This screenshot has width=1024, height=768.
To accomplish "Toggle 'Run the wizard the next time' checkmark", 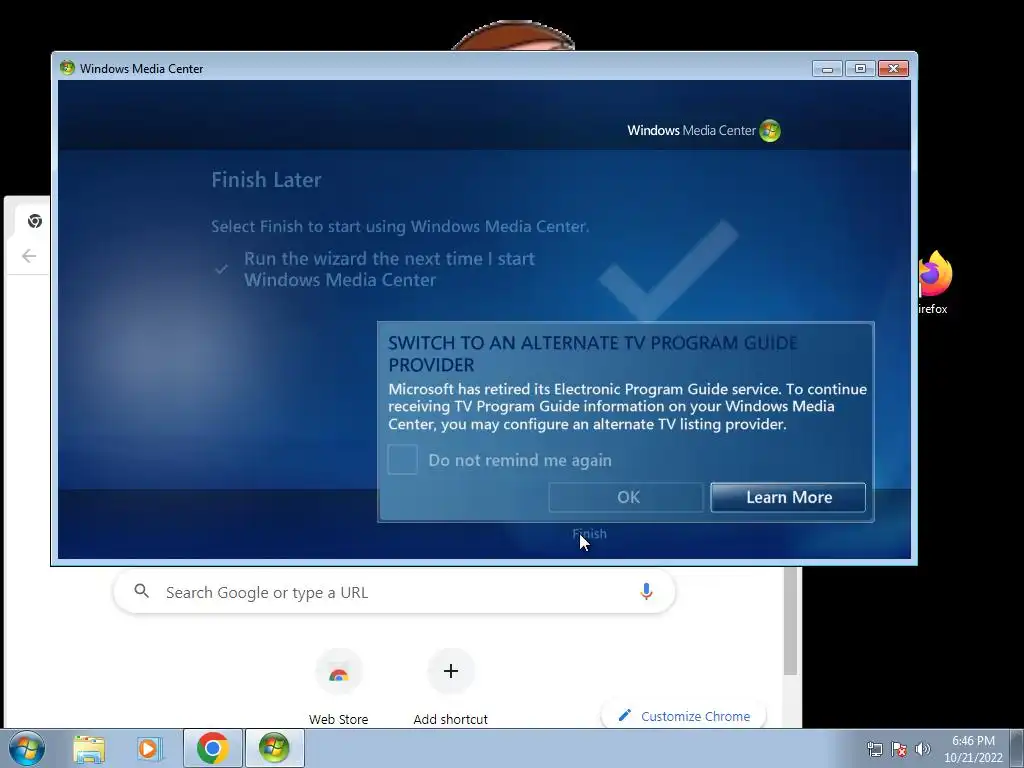I will [x=221, y=269].
